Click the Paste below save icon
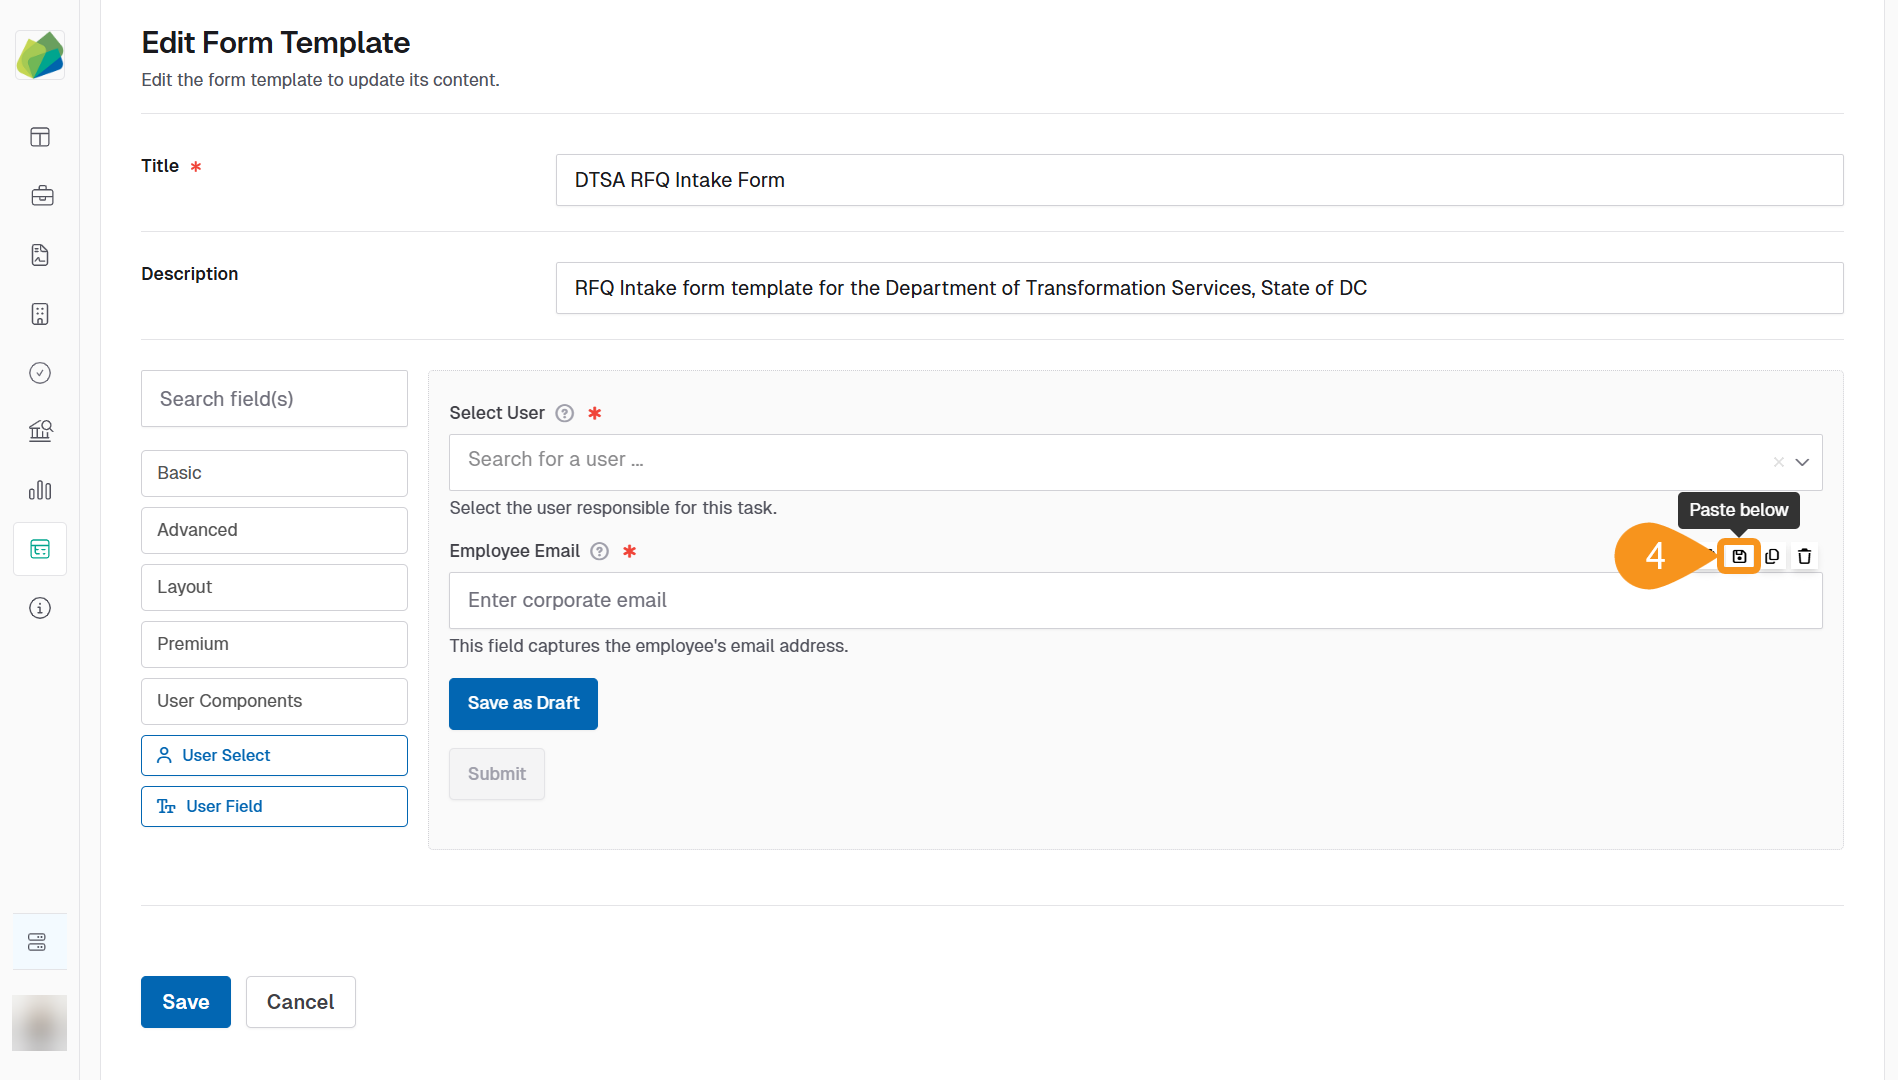1898x1080 pixels. (1738, 556)
